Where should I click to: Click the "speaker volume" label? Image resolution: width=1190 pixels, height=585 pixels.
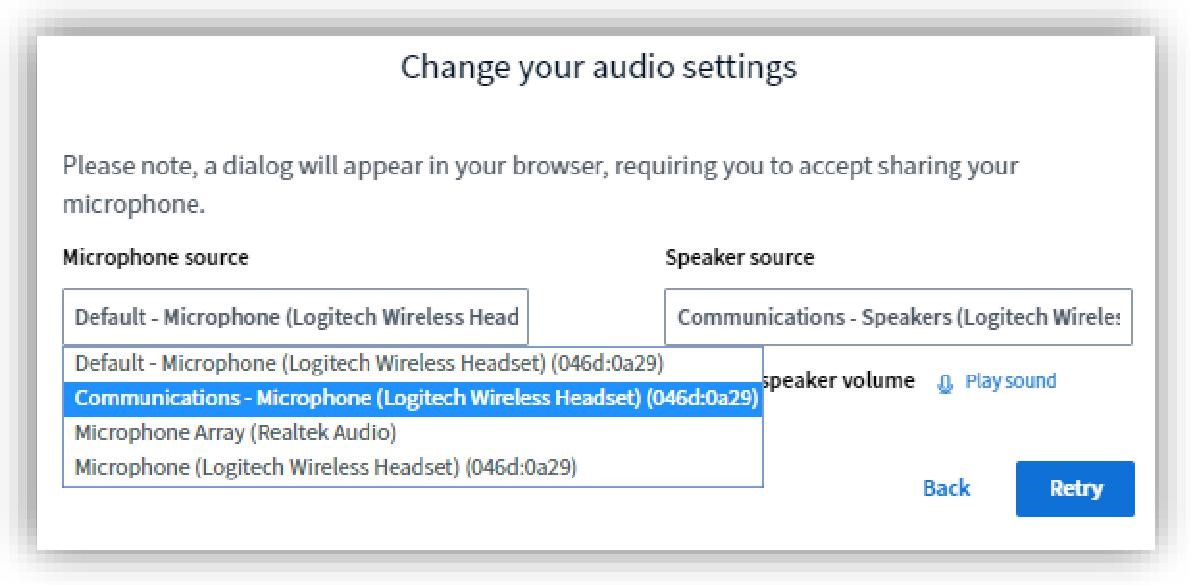click(x=838, y=381)
